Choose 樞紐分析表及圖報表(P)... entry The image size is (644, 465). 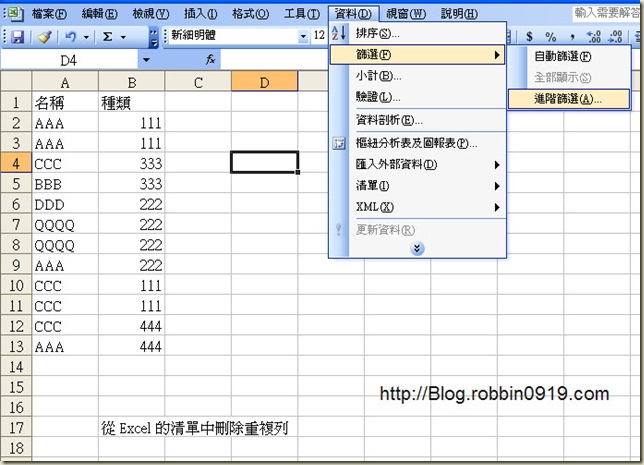(418, 143)
